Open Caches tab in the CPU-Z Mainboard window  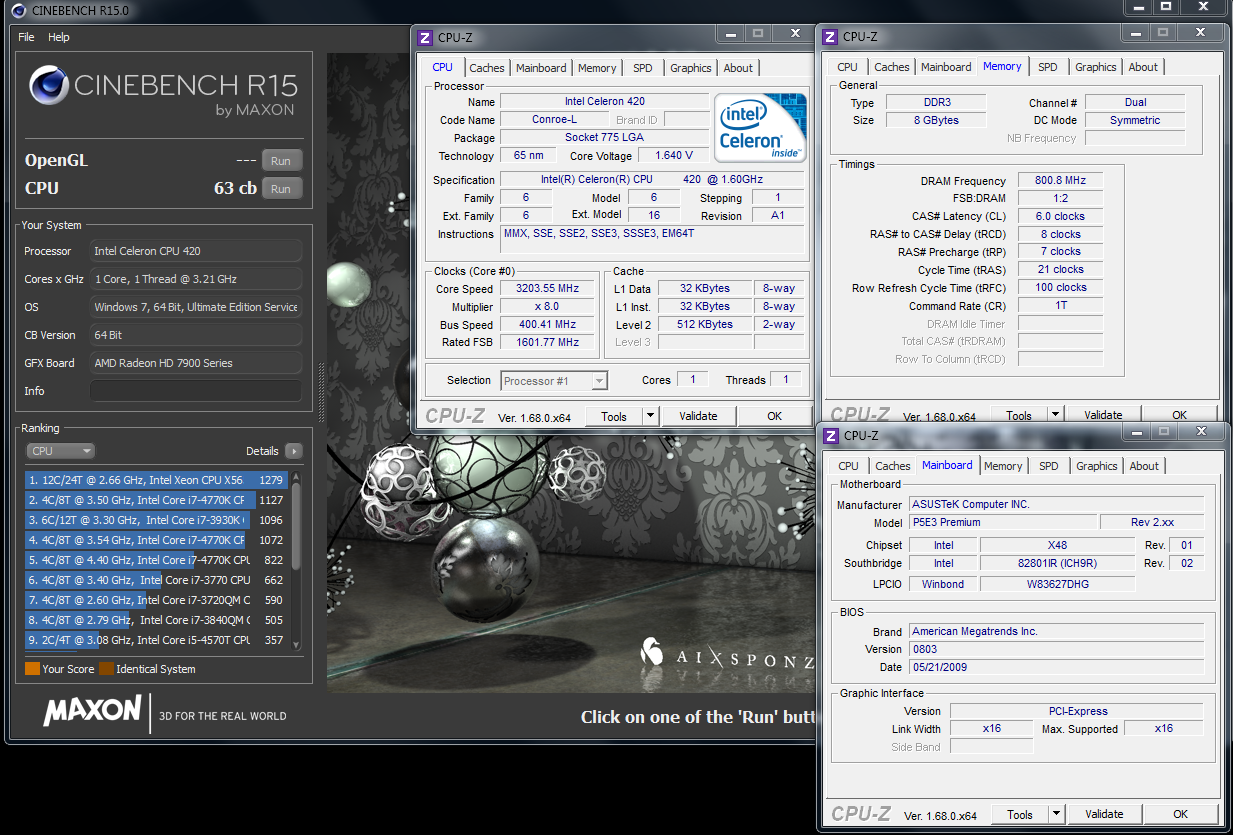893,466
